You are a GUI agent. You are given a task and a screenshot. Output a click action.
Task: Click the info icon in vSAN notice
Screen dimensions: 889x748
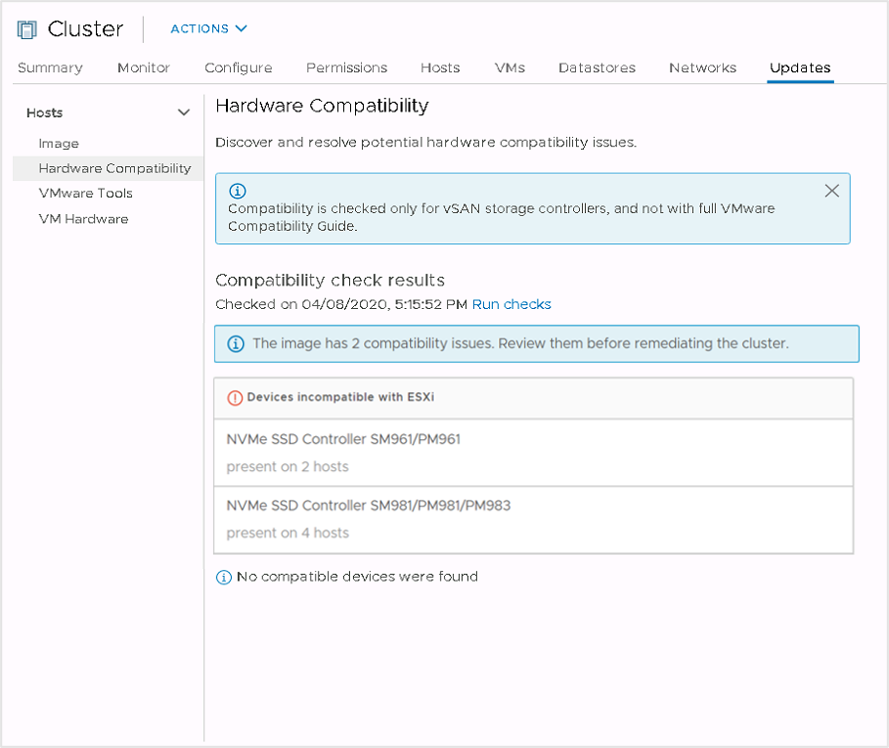click(x=237, y=191)
